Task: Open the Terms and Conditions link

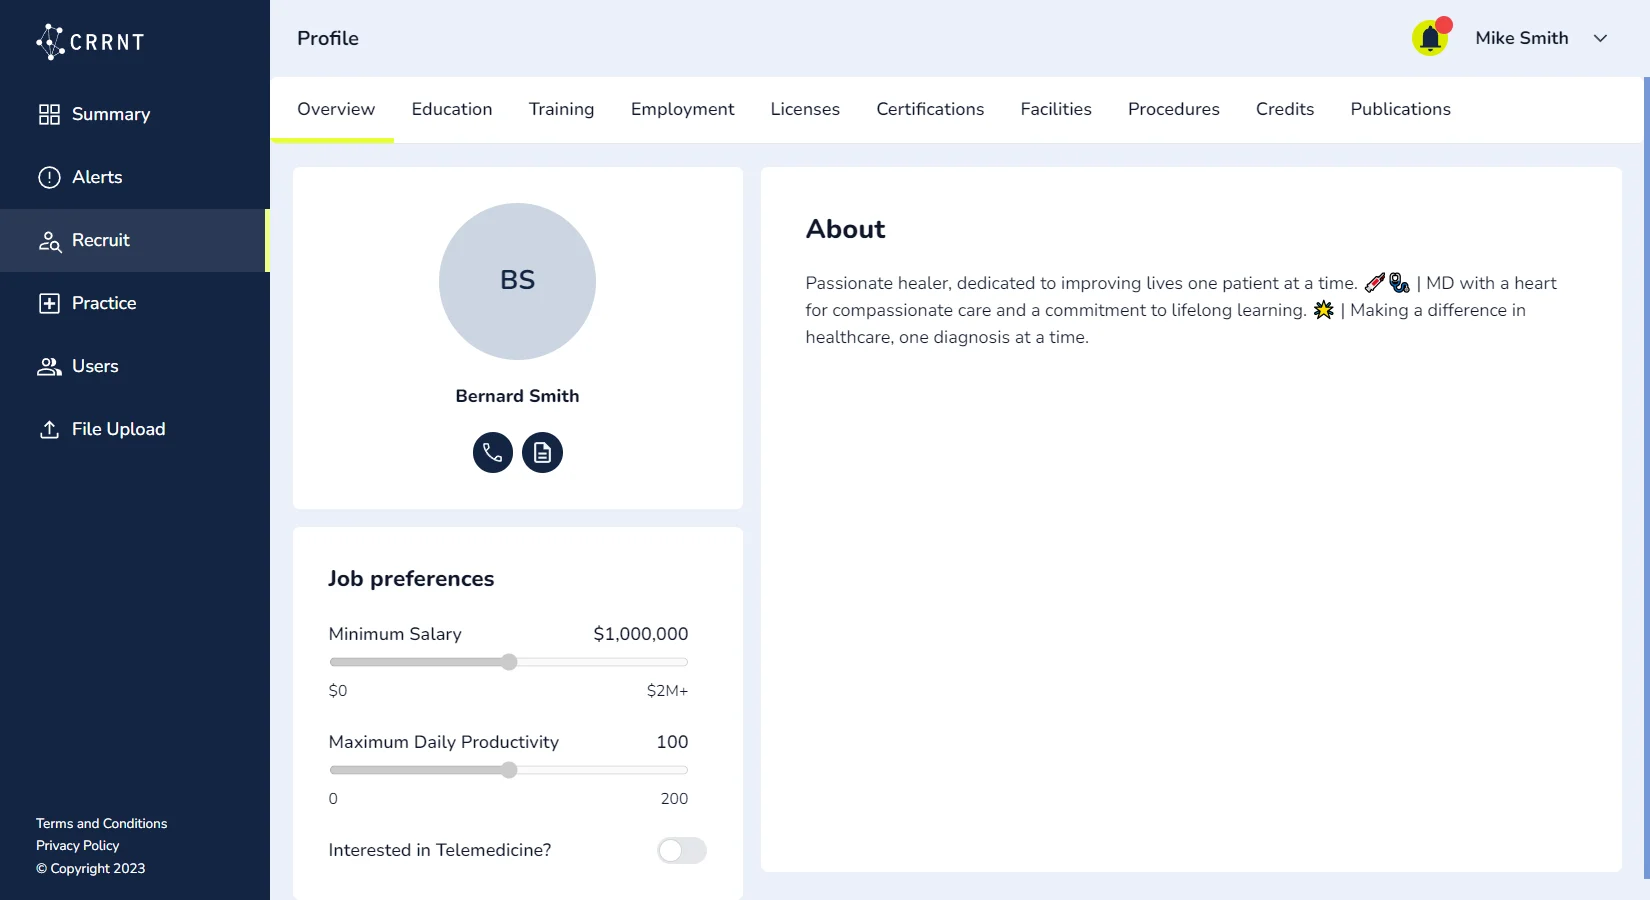Action: click(x=101, y=823)
